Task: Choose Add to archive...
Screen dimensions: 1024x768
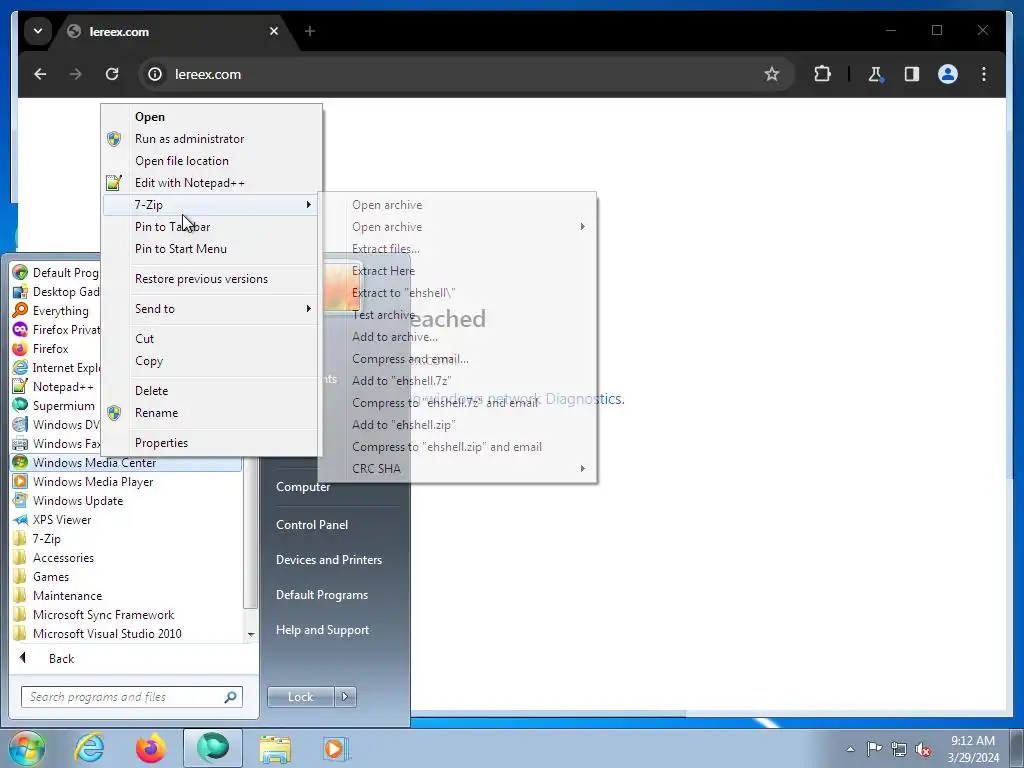Action: [457, 337]
